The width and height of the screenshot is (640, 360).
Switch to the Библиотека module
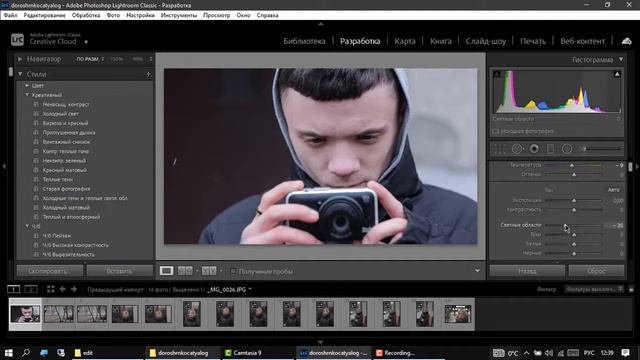tap(304, 41)
